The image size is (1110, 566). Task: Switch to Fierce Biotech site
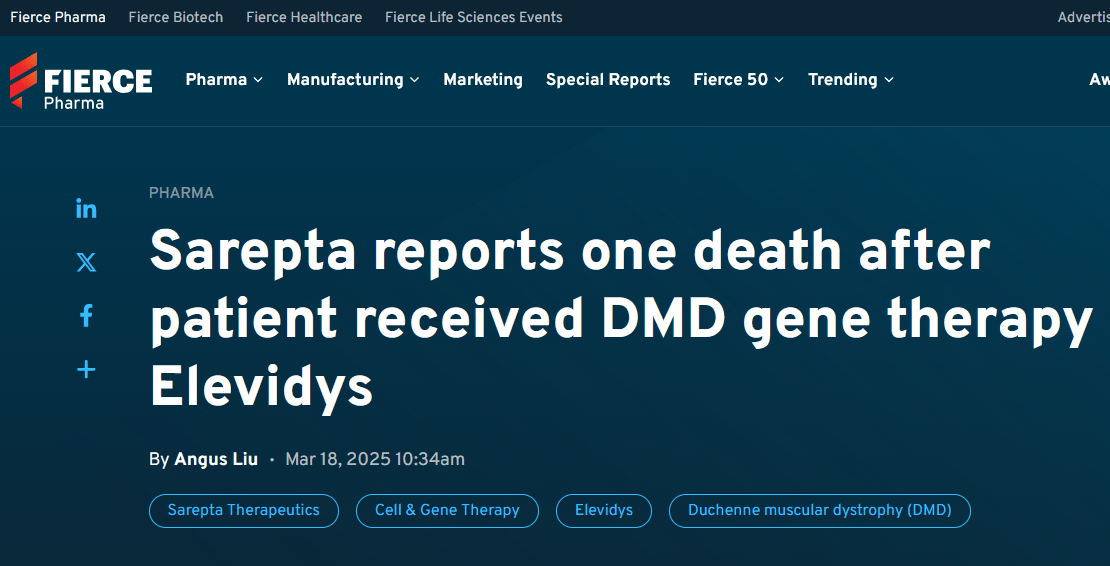(176, 17)
